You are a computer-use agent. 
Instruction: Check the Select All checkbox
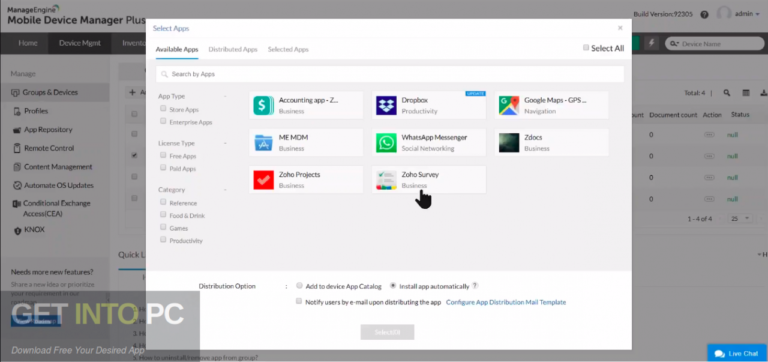click(586, 48)
